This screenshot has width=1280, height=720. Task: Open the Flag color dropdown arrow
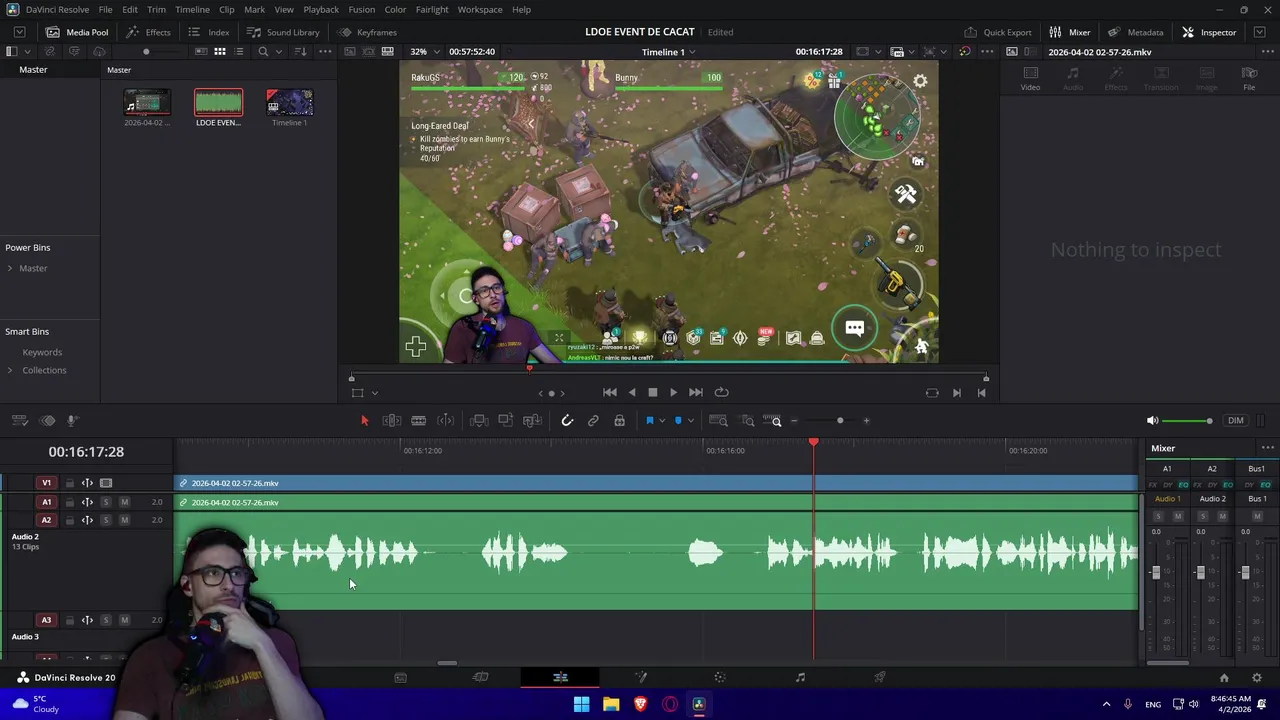pyautogui.click(x=662, y=421)
